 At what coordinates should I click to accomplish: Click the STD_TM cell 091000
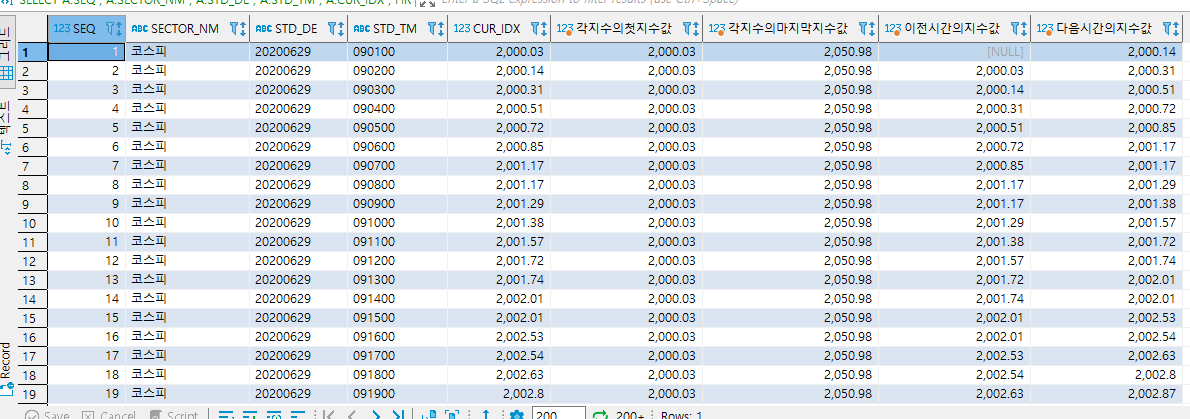tap(398, 222)
